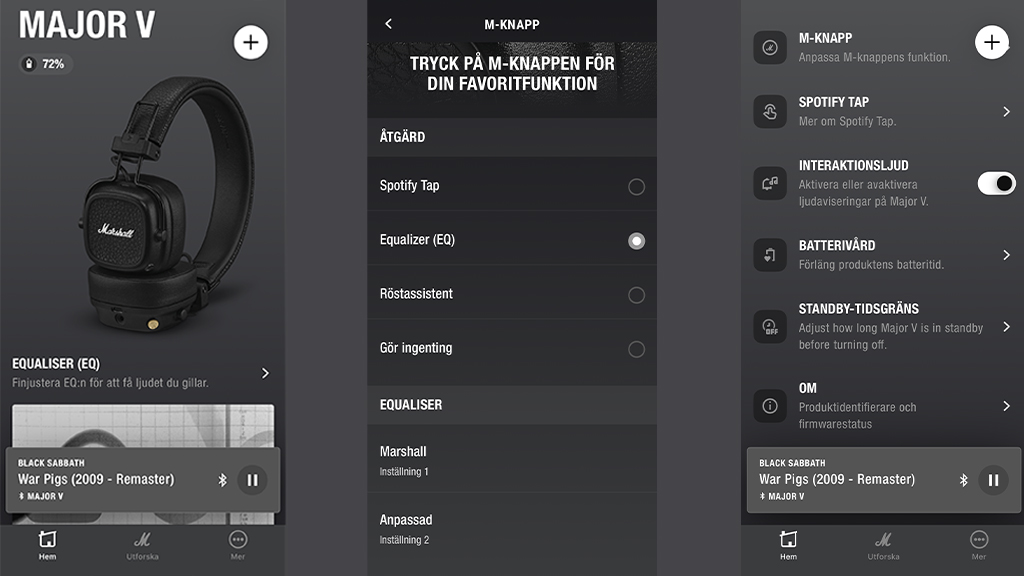The height and width of the screenshot is (576, 1024).
Task: Open Batterivård via its chevron arrow
Action: click(1006, 255)
